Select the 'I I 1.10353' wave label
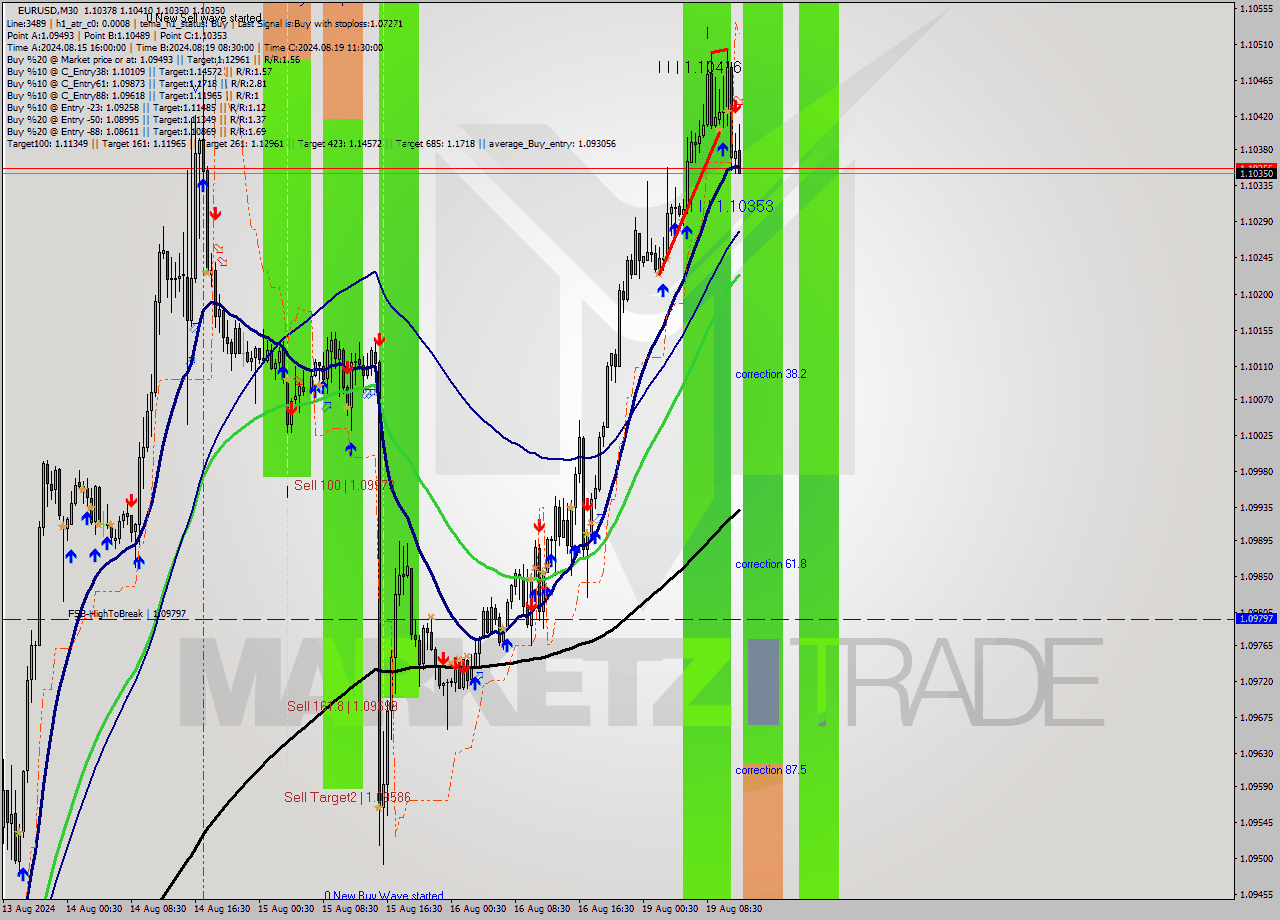The width and height of the screenshot is (1280, 920). tap(737, 206)
